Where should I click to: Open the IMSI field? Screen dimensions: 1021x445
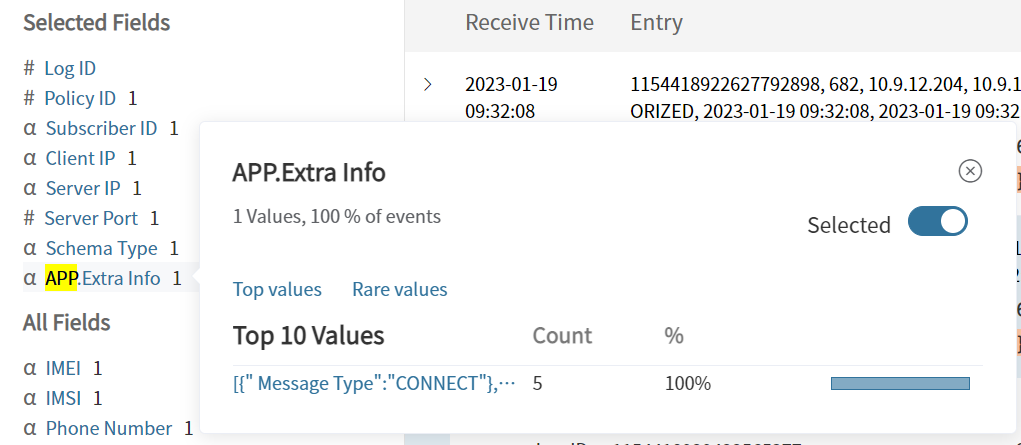click(x=63, y=398)
